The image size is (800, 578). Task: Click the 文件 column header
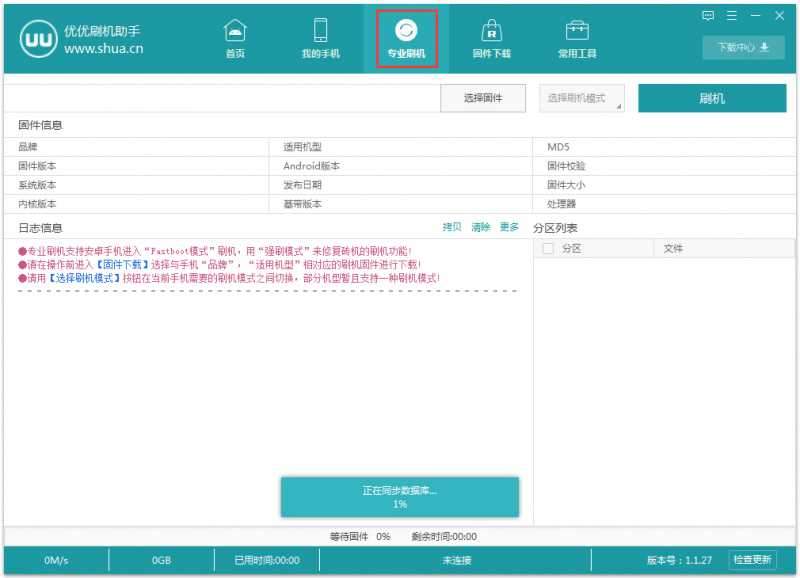click(673, 248)
